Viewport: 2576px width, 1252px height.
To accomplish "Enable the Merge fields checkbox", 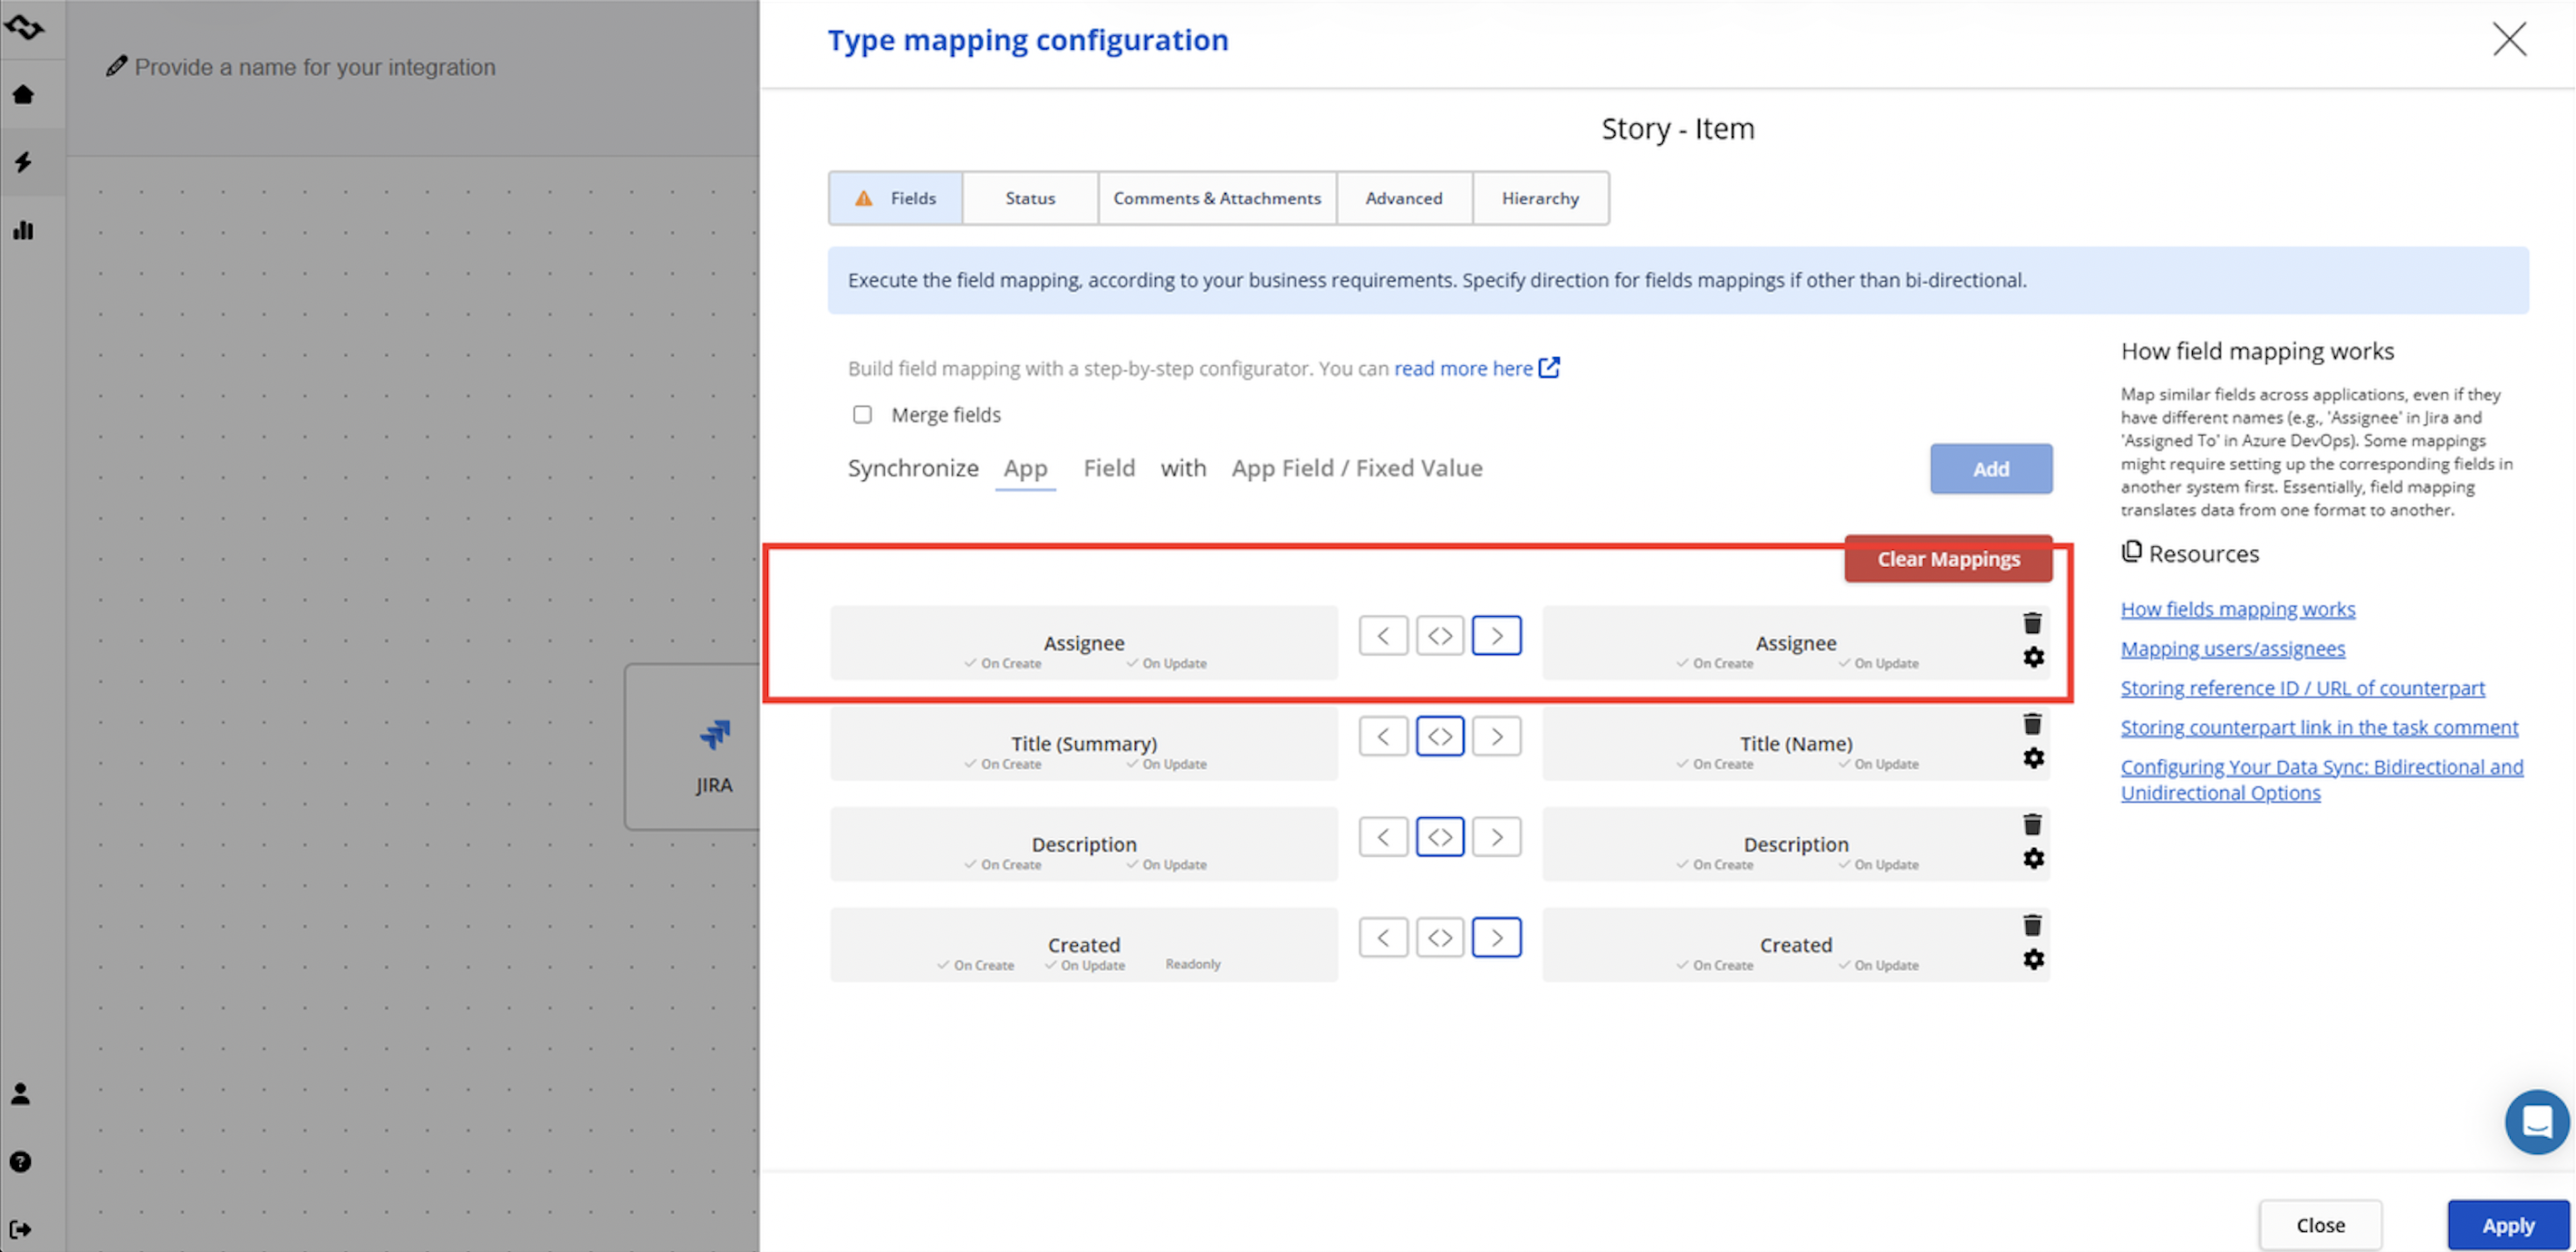I will pos(862,414).
